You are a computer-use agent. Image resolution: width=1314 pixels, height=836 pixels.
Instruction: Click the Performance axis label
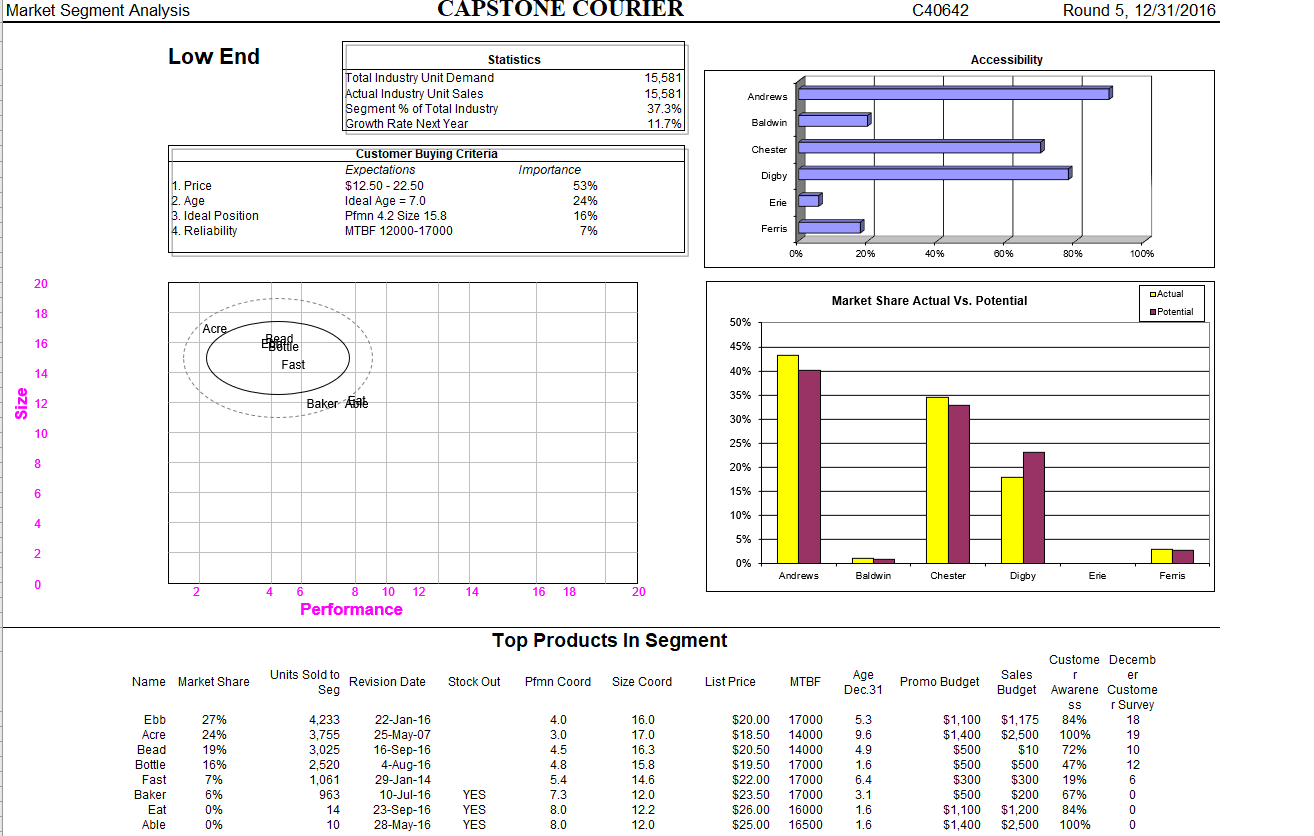(x=351, y=610)
